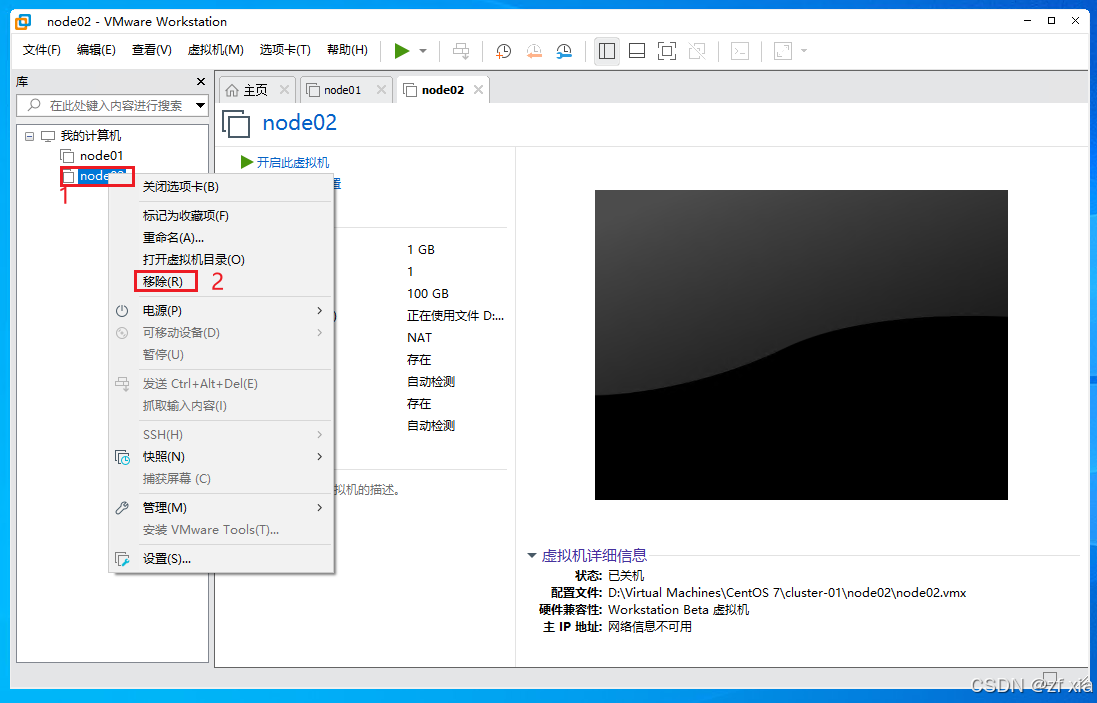Click the NAT network adapter value
Image resolution: width=1097 pixels, height=703 pixels.
(420, 338)
